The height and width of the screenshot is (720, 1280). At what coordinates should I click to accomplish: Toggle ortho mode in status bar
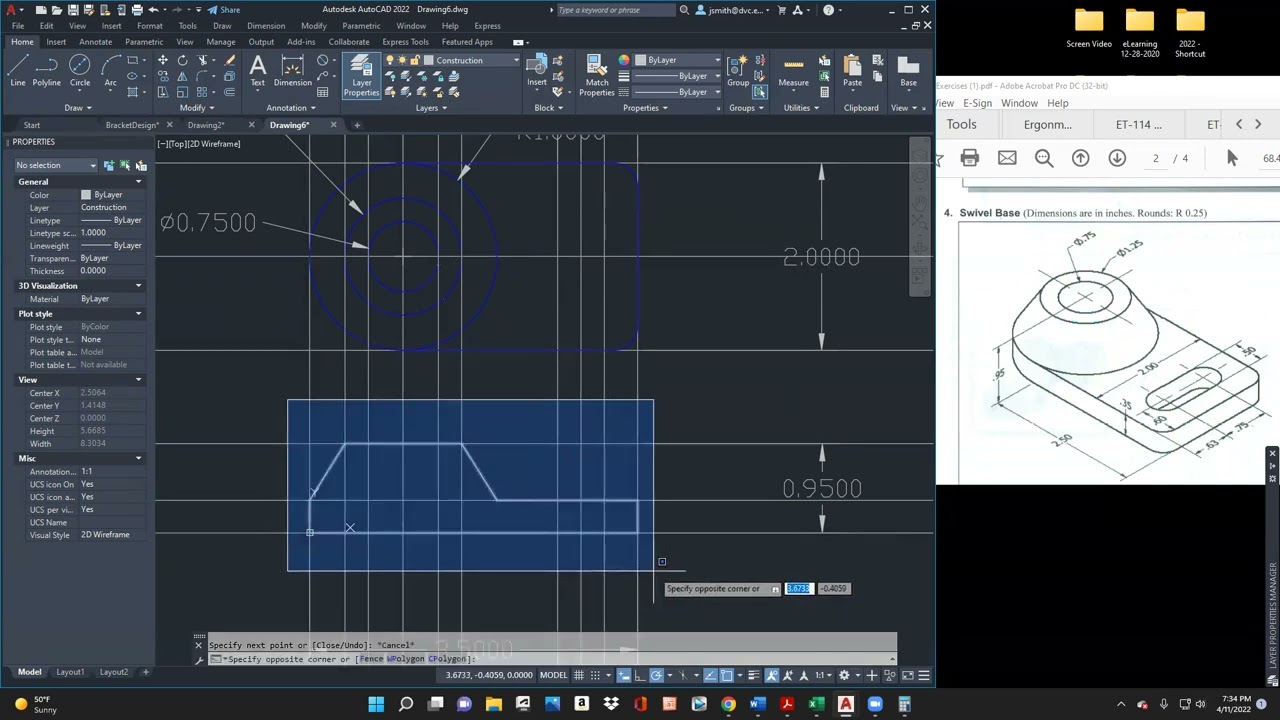(x=640, y=675)
